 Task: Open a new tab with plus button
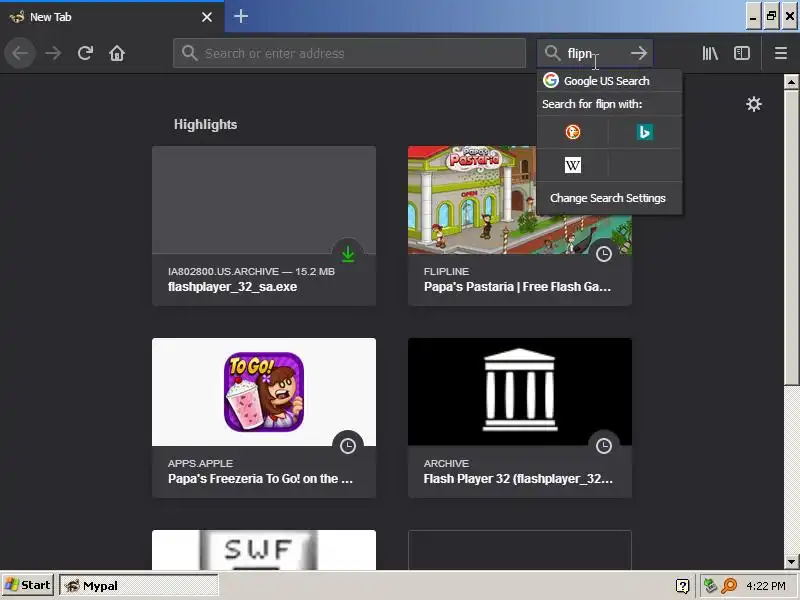pos(241,16)
